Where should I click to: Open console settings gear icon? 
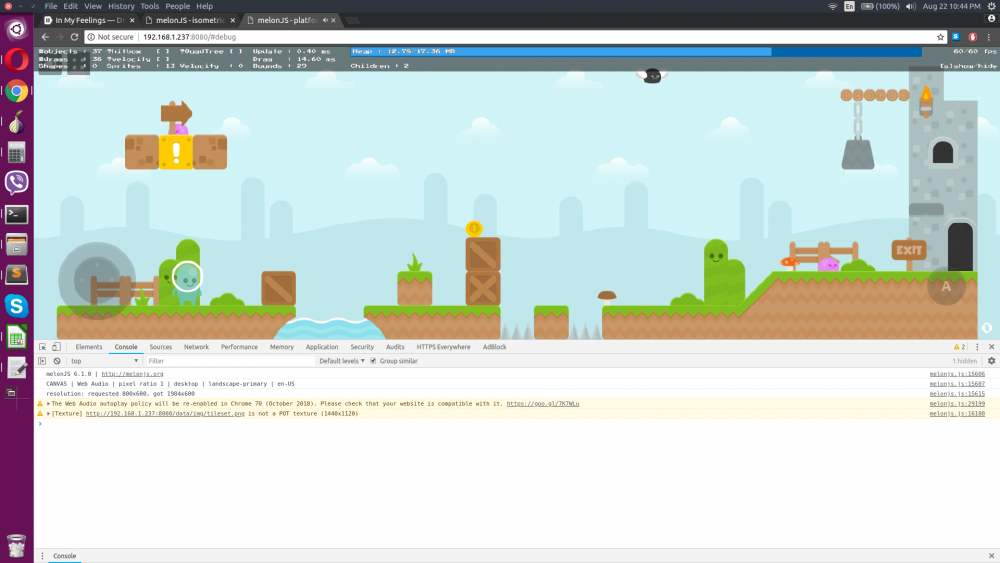click(991, 361)
